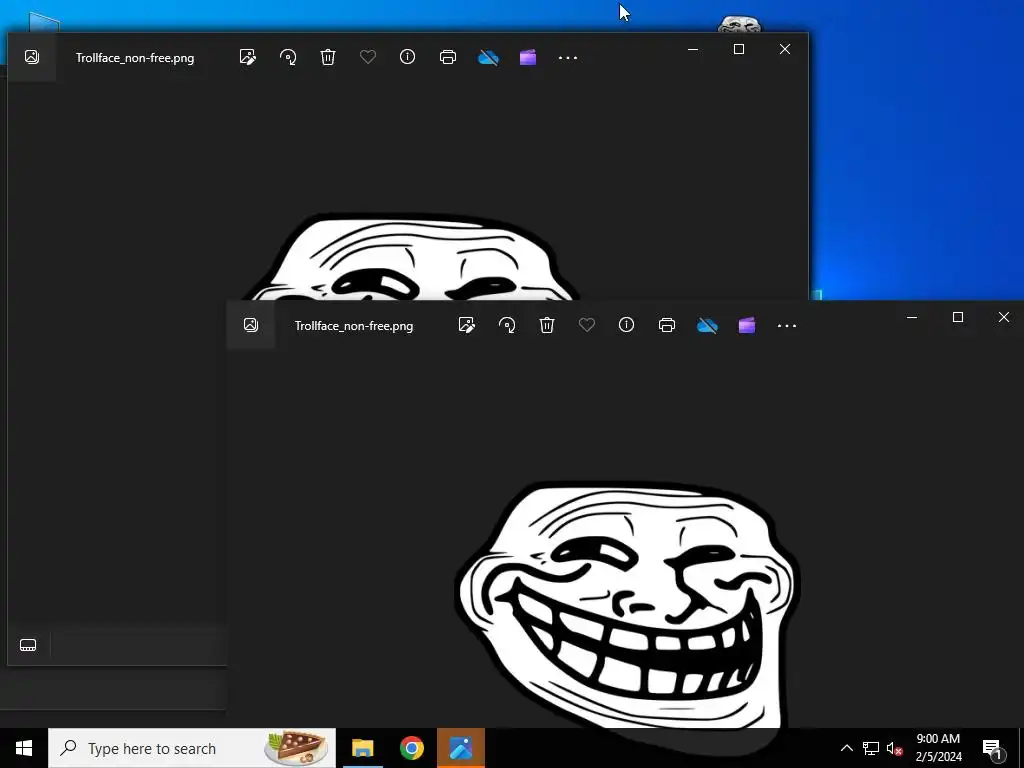Screen dimensions: 1024x768
Task: Open See more menu in the back Photos window
Action: (568, 57)
